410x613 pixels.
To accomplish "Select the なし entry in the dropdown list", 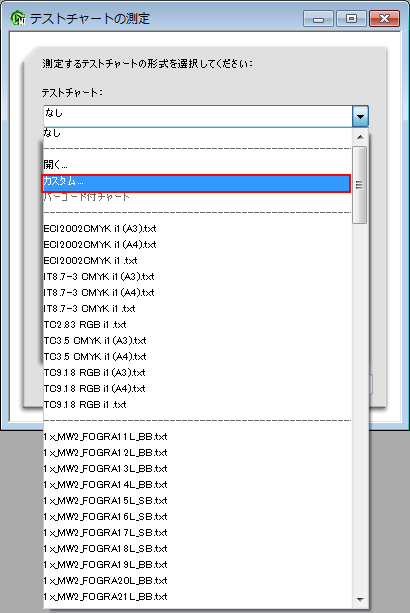I will [x=197, y=133].
